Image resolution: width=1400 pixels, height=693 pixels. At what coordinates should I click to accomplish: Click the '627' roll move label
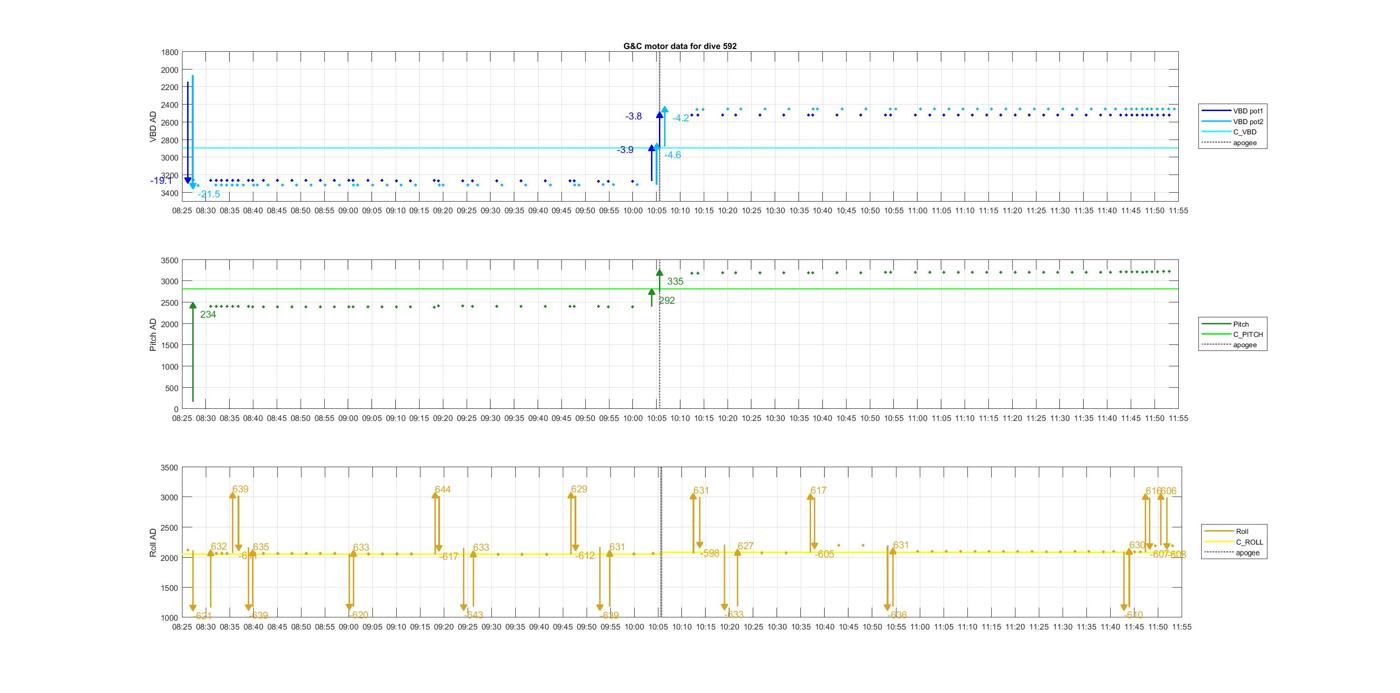(x=745, y=546)
